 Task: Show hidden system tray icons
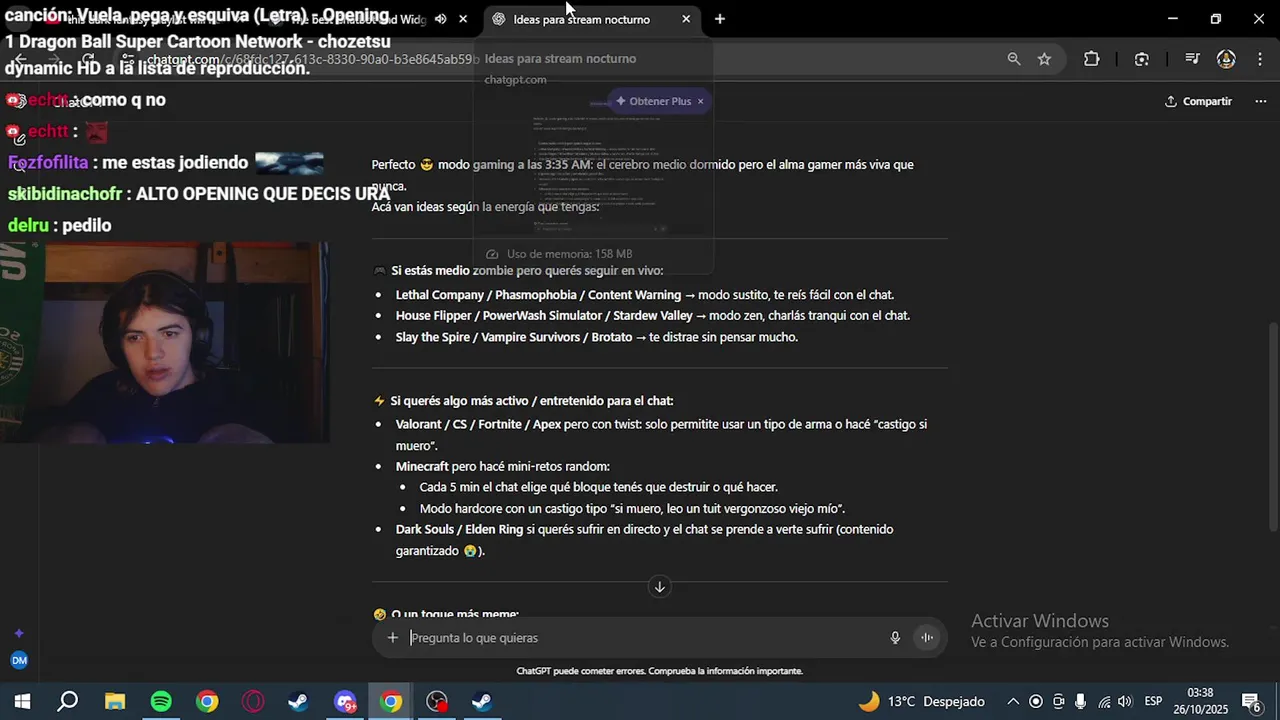(x=1013, y=701)
